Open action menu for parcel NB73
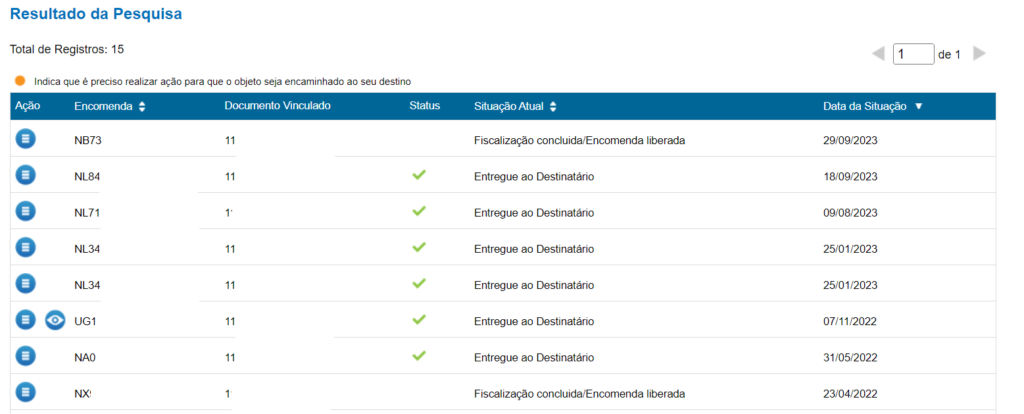1024x414 pixels. click(26, 139)
